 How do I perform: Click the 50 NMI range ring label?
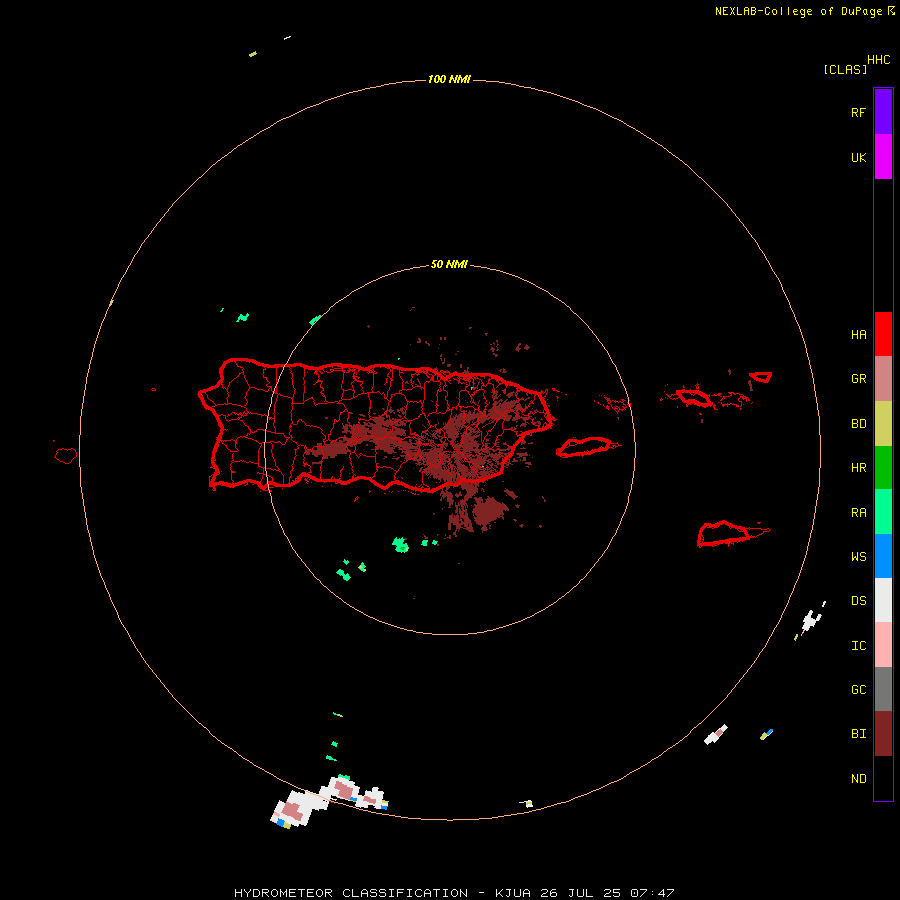[449, 265]
